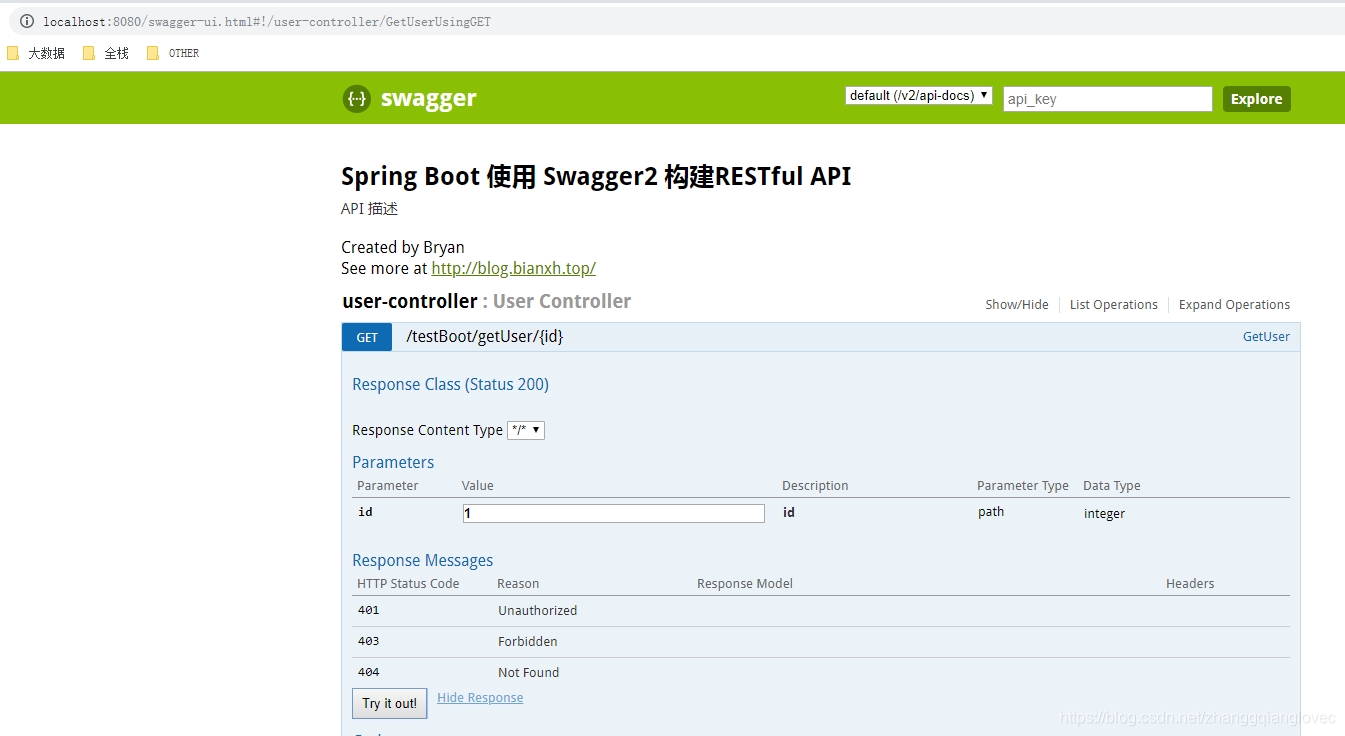The image size is (1345, 736).
Task: Click List Operations link
Action: 1114,305
